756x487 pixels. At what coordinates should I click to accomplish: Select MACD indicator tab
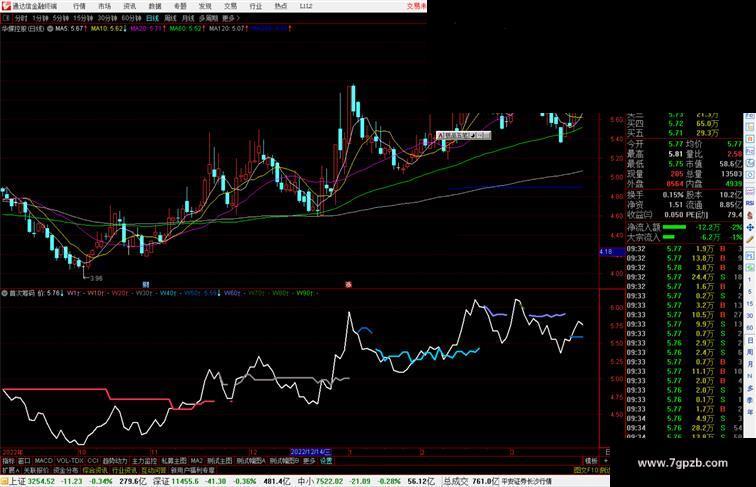[x=43, y=461]
